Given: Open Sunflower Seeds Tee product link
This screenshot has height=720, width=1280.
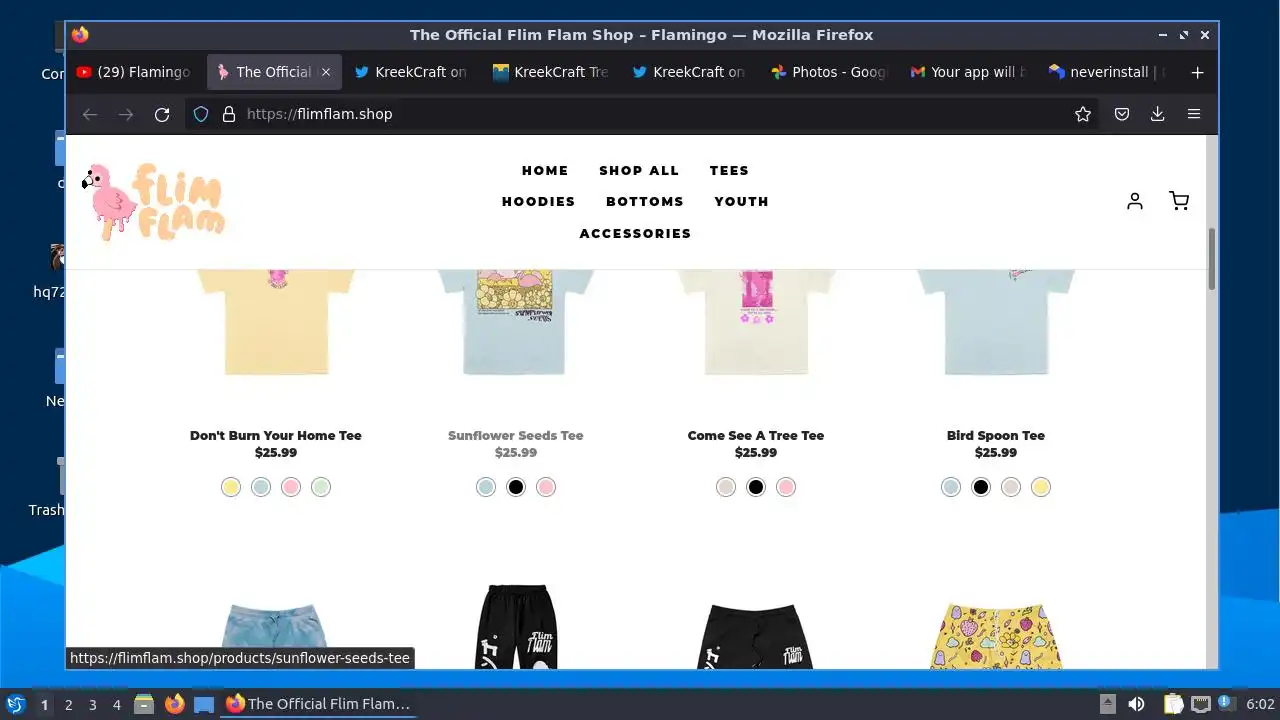Looking at the screenshot, I should pos(516,435).
